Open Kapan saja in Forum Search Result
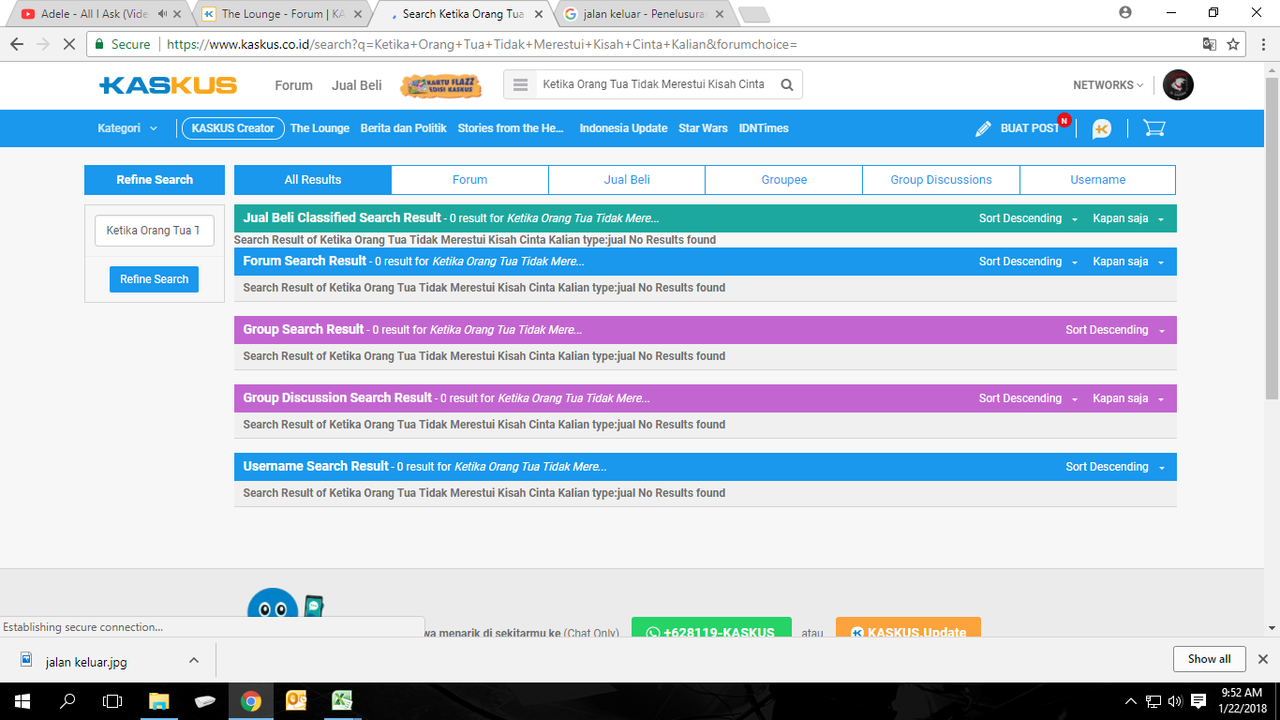1280x720 pixels. pyautogui.click(x=1128, y=261)
